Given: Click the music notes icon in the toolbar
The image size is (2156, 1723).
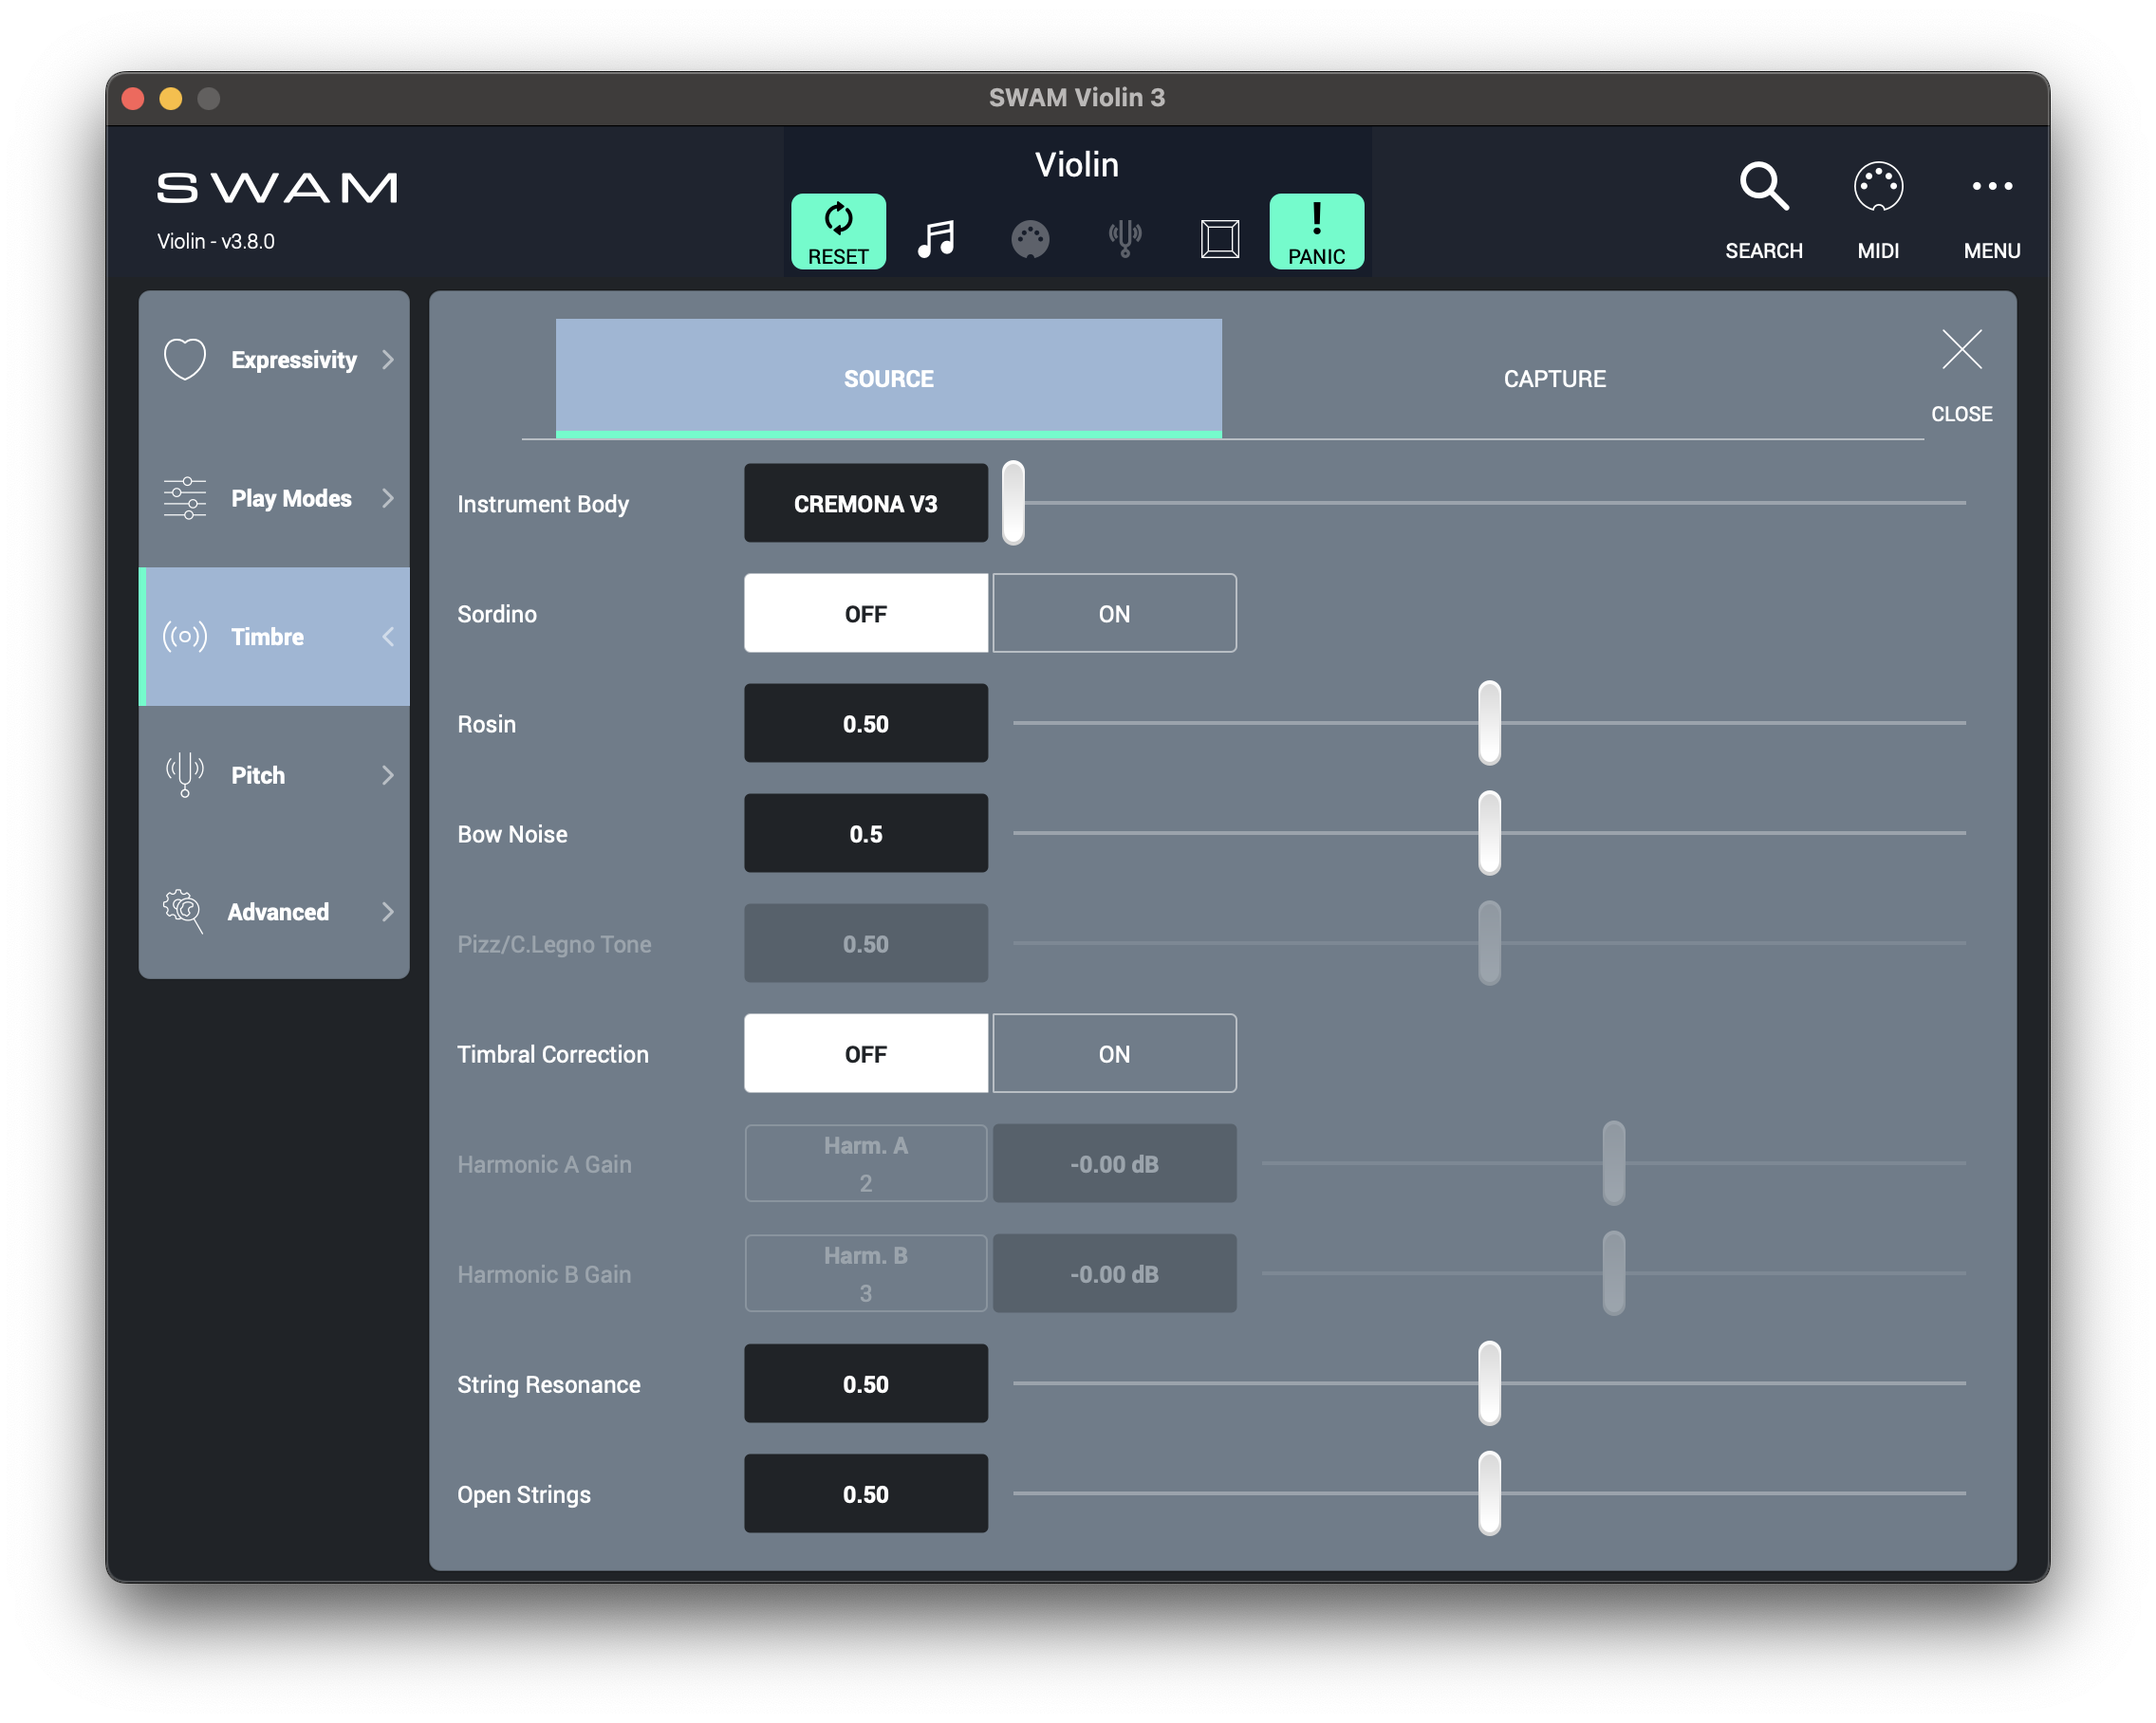Looking at the screenshot, I should coord(936,239).
